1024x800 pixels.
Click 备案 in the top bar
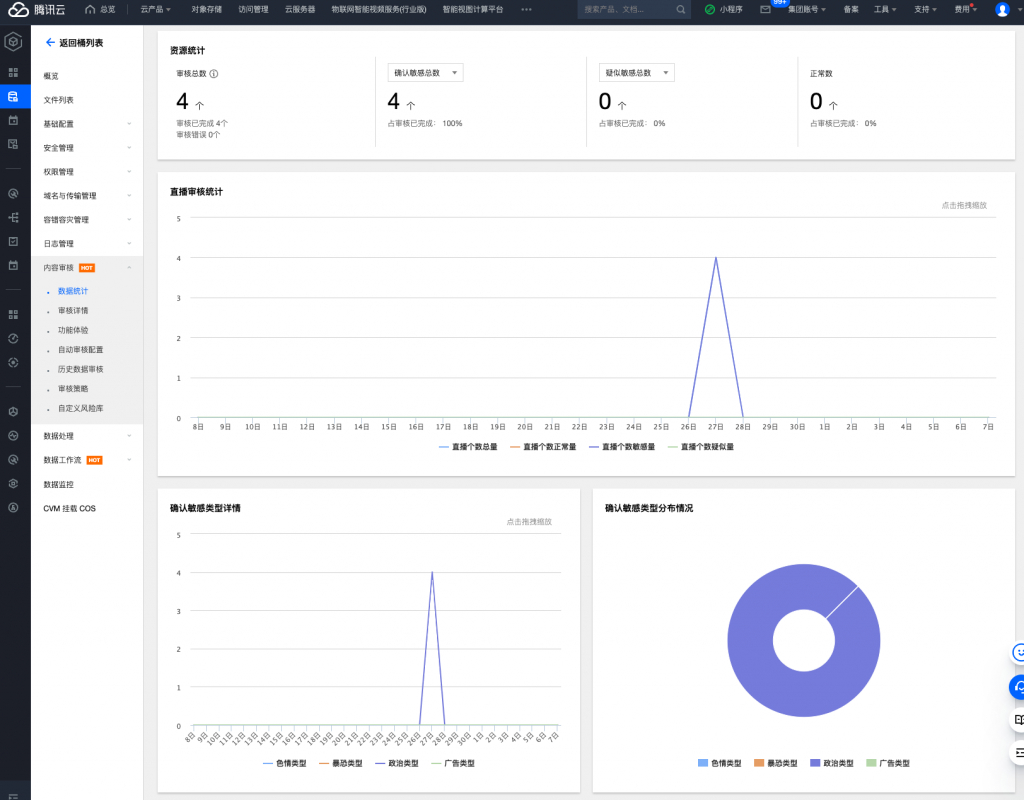tap(850, 9)
